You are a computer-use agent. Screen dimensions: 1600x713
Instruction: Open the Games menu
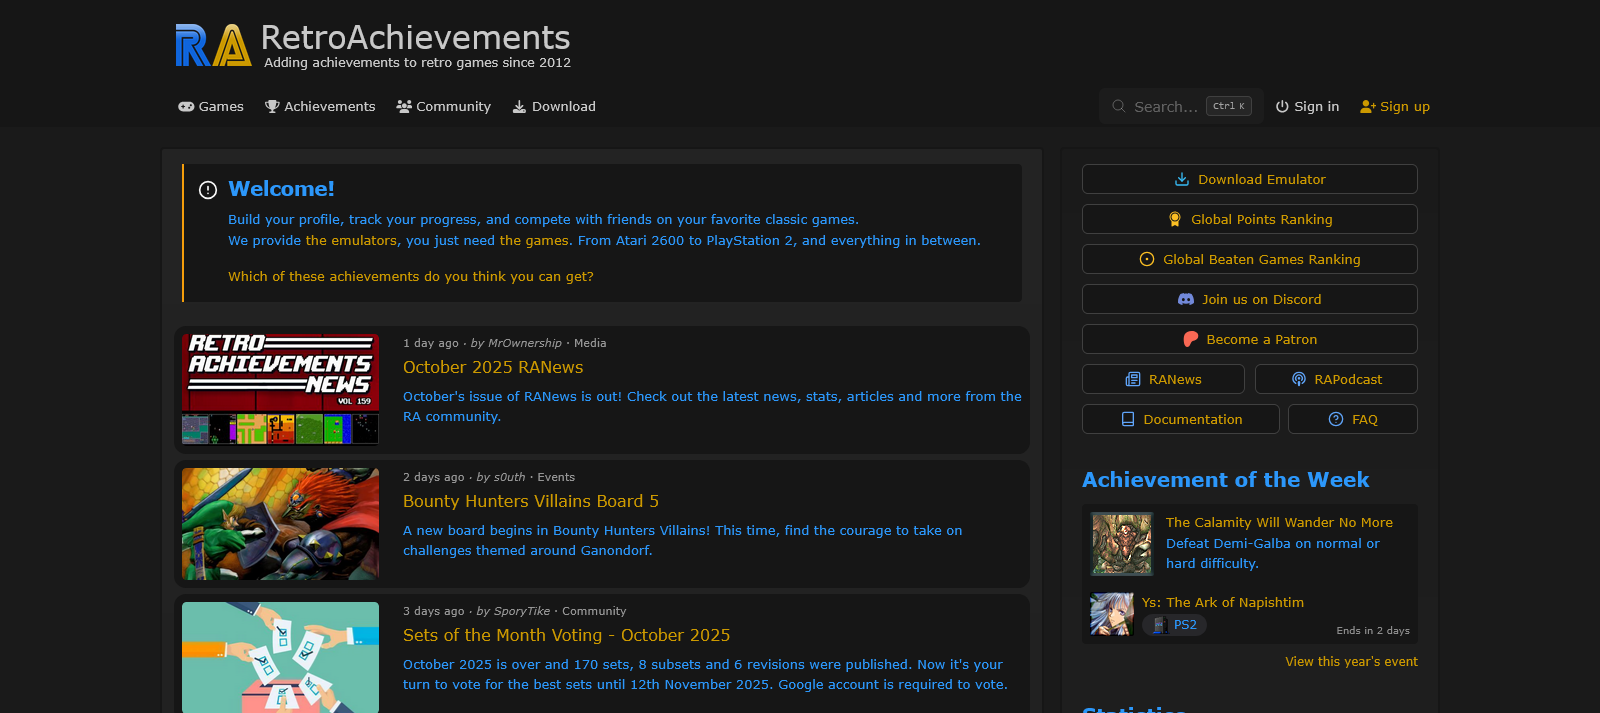click(x=211, y=107)
